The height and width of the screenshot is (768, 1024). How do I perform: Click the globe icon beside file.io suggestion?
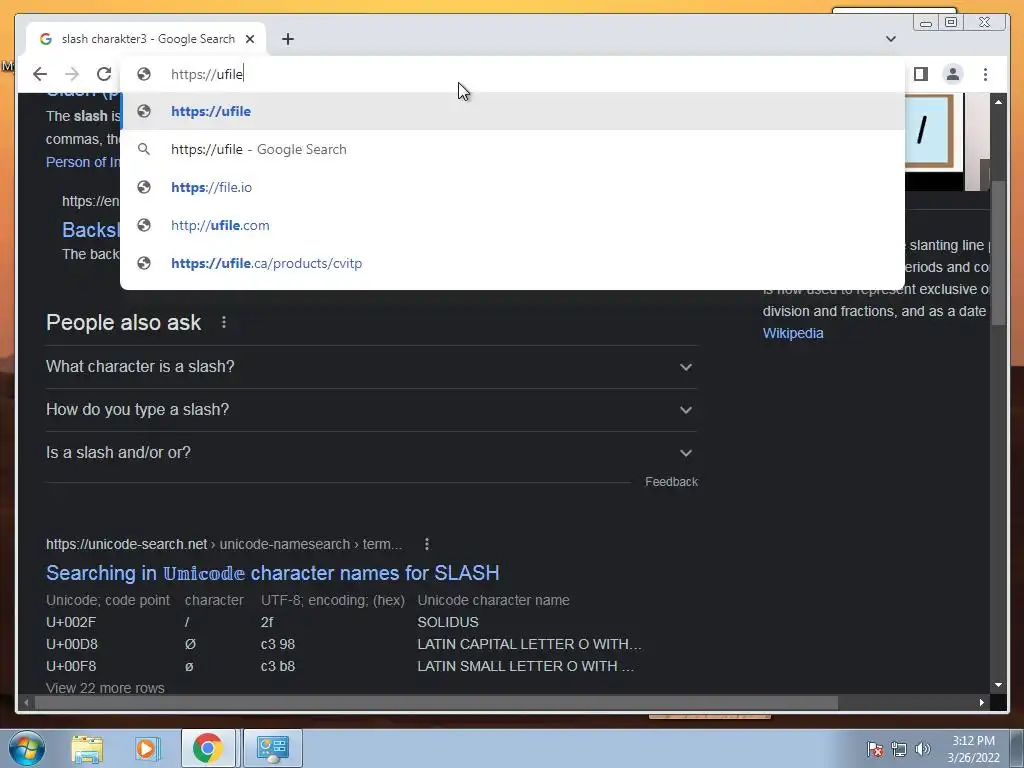144,187
